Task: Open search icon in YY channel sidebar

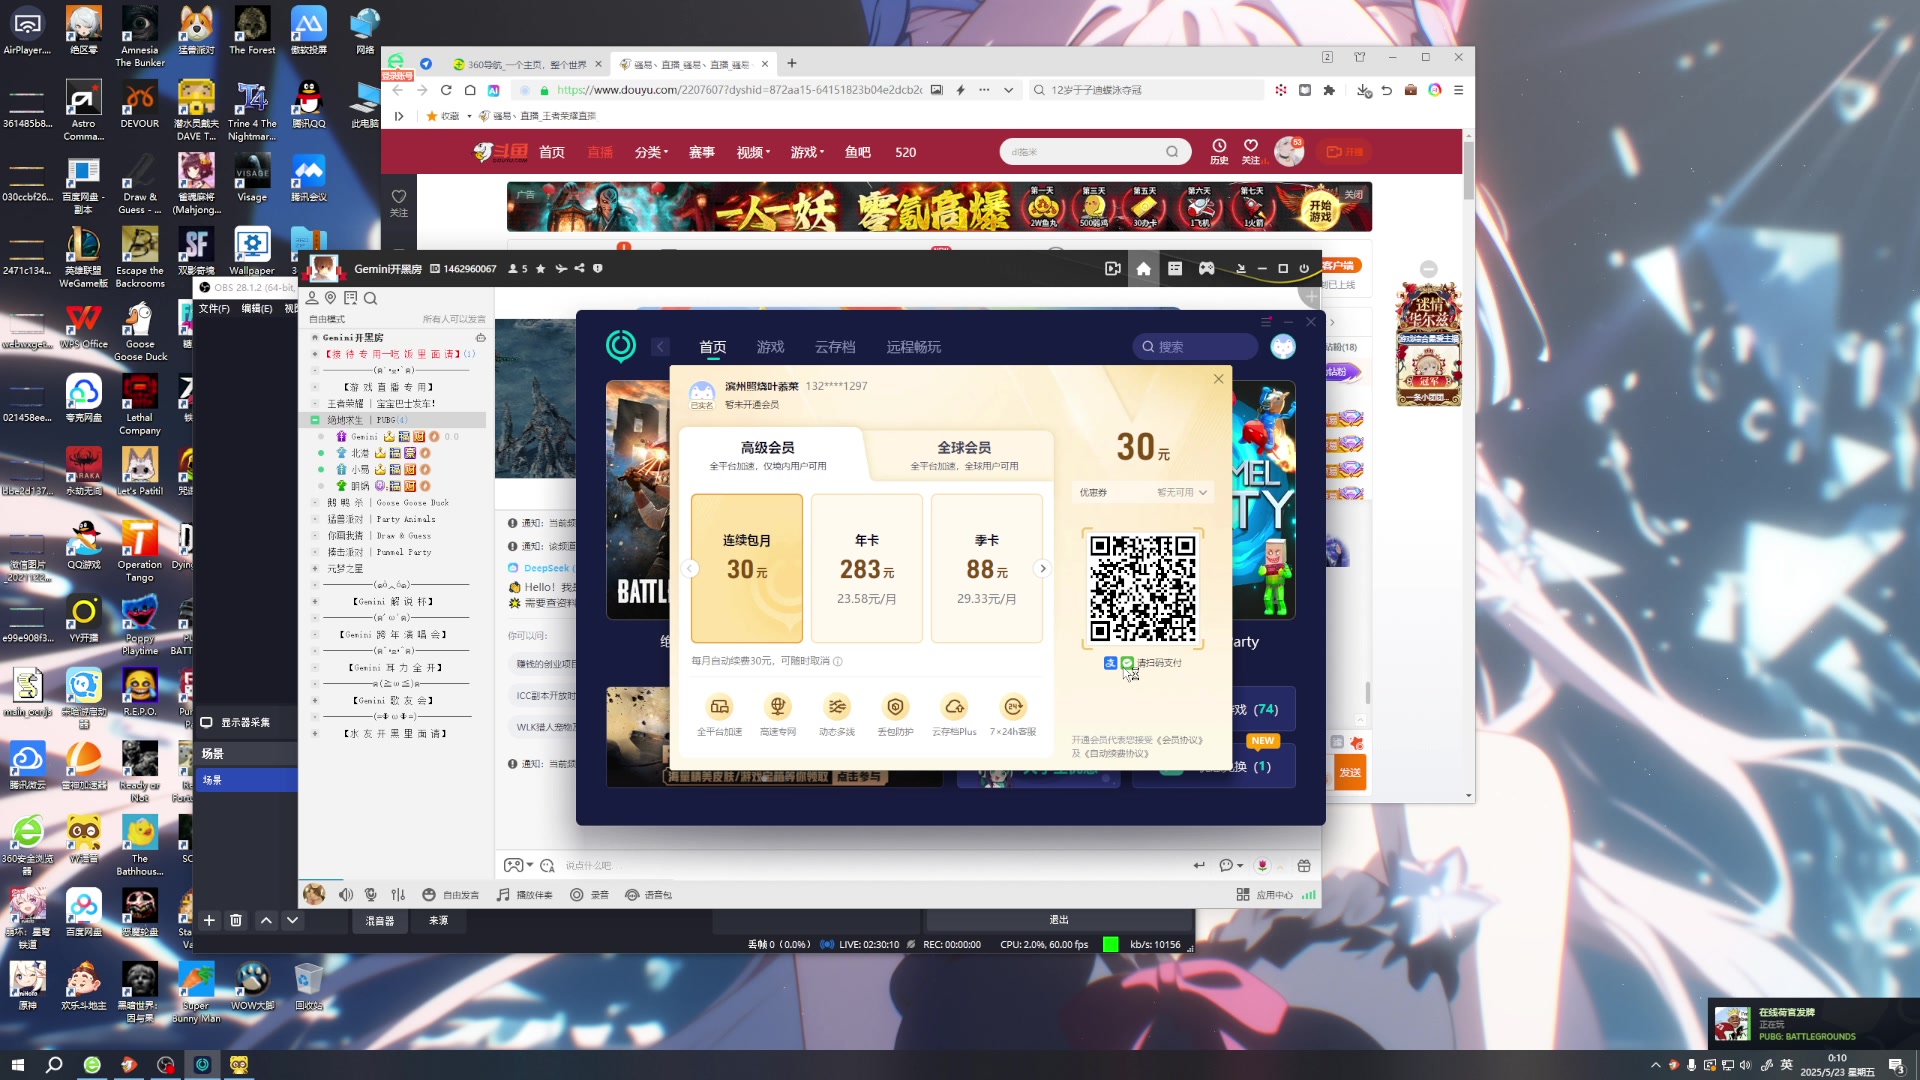Action: coord(370,298)
